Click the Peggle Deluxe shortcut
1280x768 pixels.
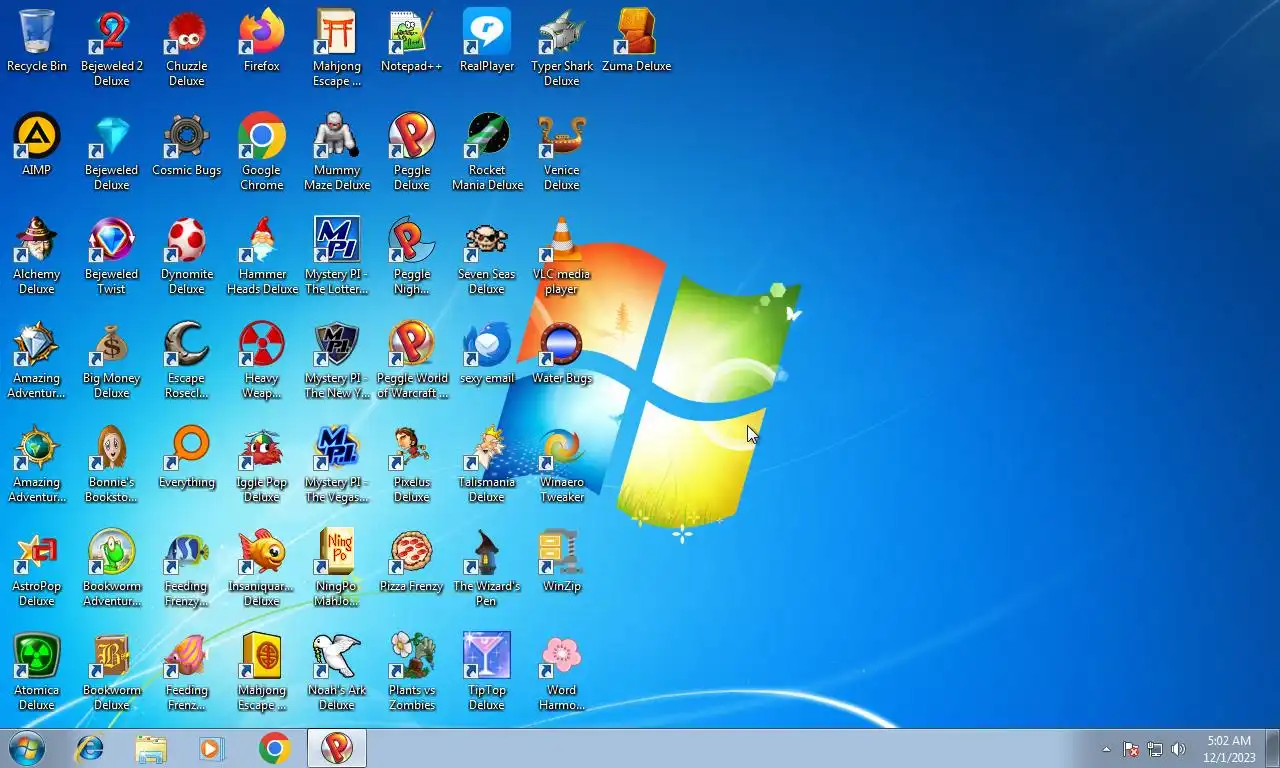coord(412,152)
